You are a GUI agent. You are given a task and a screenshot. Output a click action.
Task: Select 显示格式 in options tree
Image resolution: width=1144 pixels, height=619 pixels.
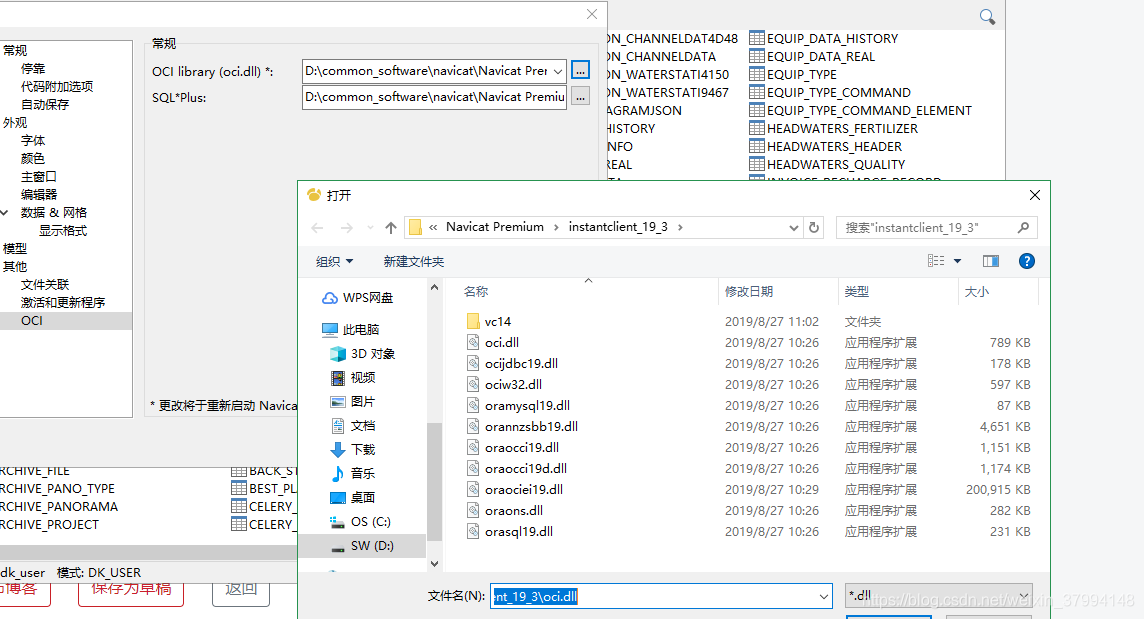(x=63, y=231)
